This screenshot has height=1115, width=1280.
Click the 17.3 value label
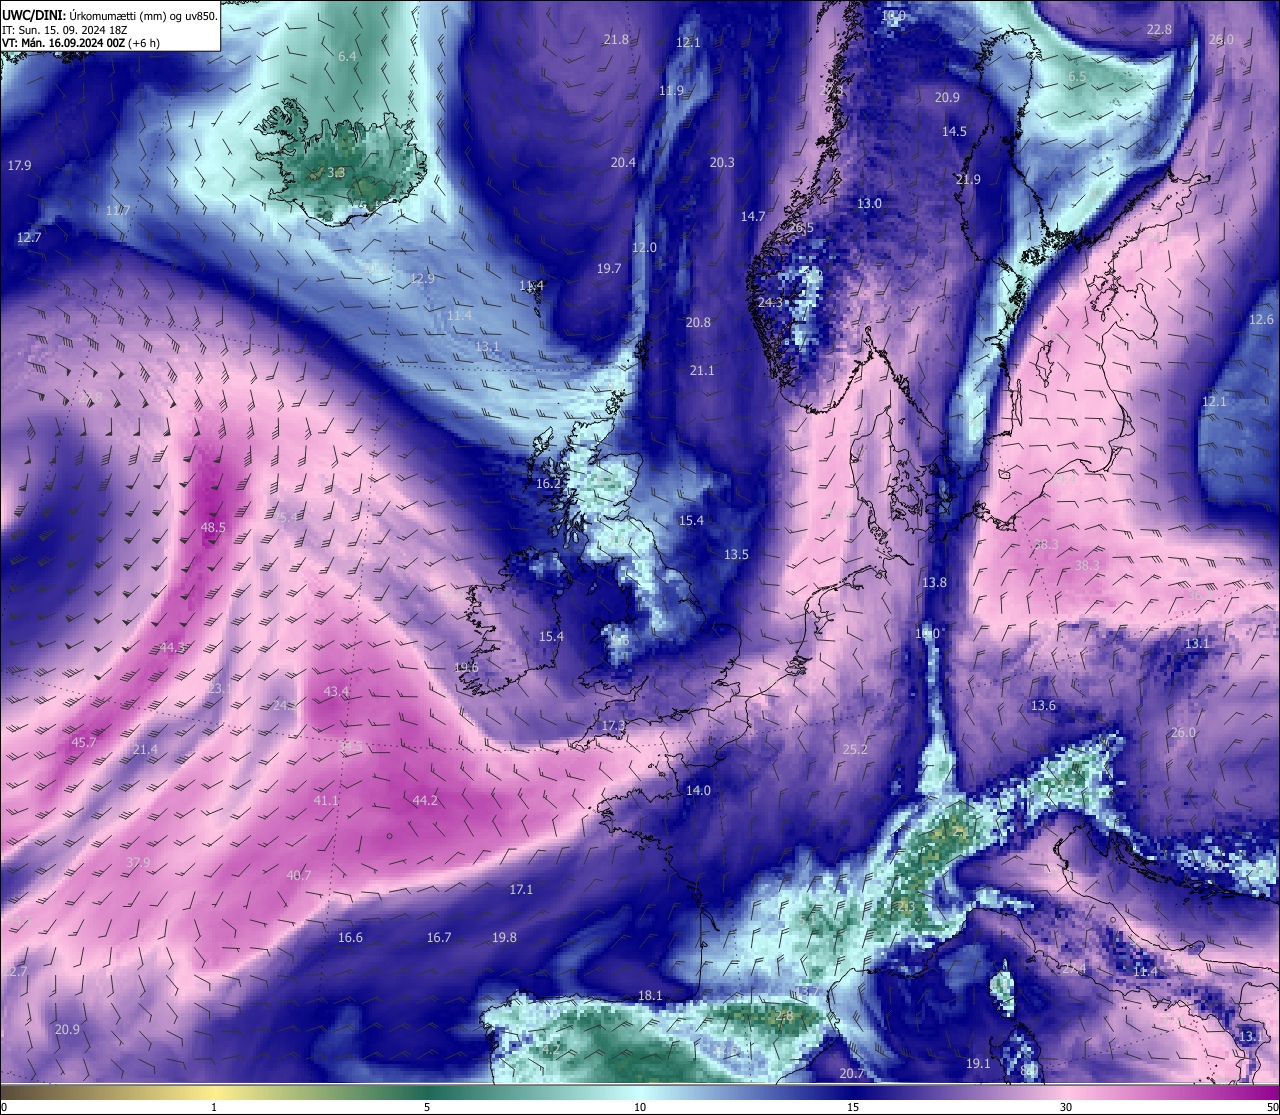coord(613,725)
